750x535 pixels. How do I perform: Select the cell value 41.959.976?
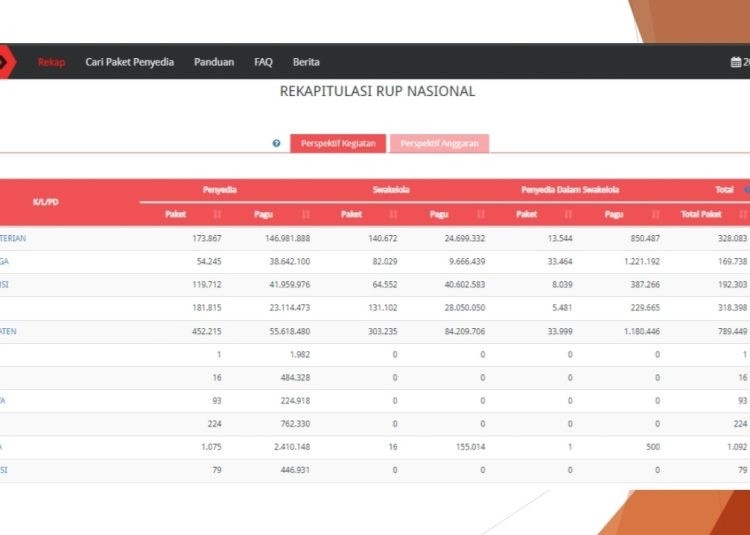point(289,284)
